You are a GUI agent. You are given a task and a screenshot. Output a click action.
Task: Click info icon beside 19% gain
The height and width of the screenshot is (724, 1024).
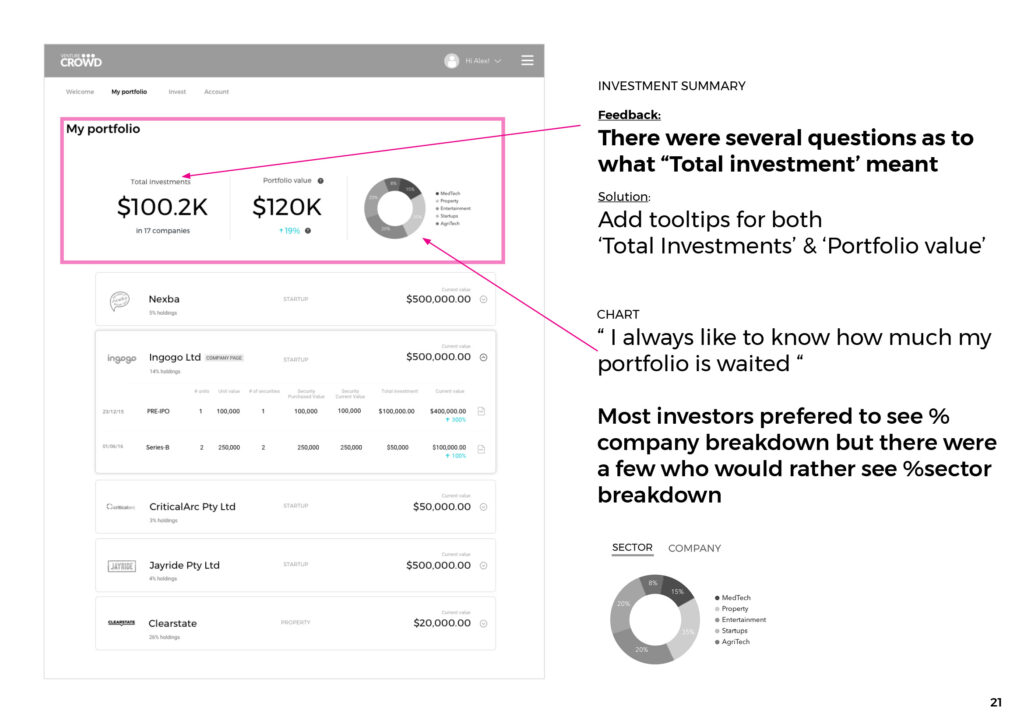[x=308, y=231]
